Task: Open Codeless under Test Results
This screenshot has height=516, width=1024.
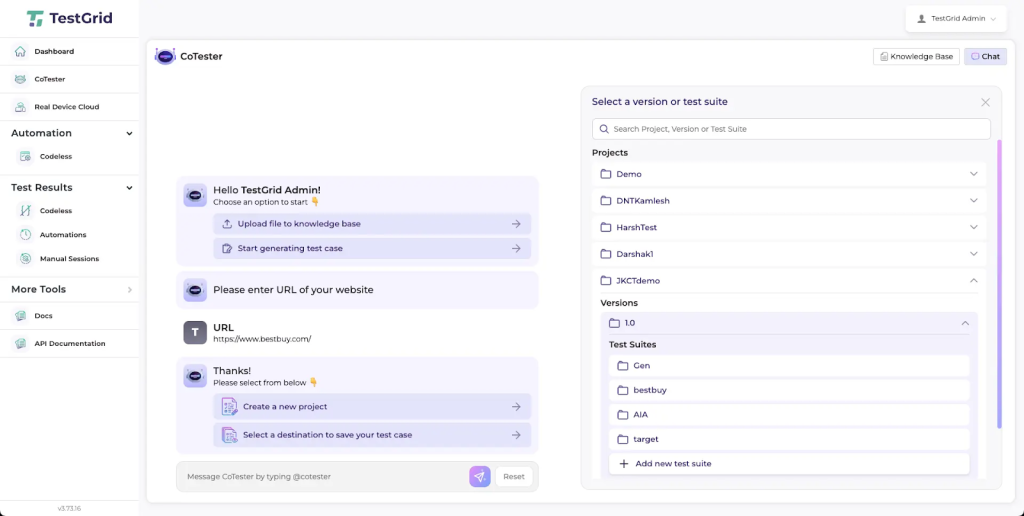Action: (x=56, y=211)
